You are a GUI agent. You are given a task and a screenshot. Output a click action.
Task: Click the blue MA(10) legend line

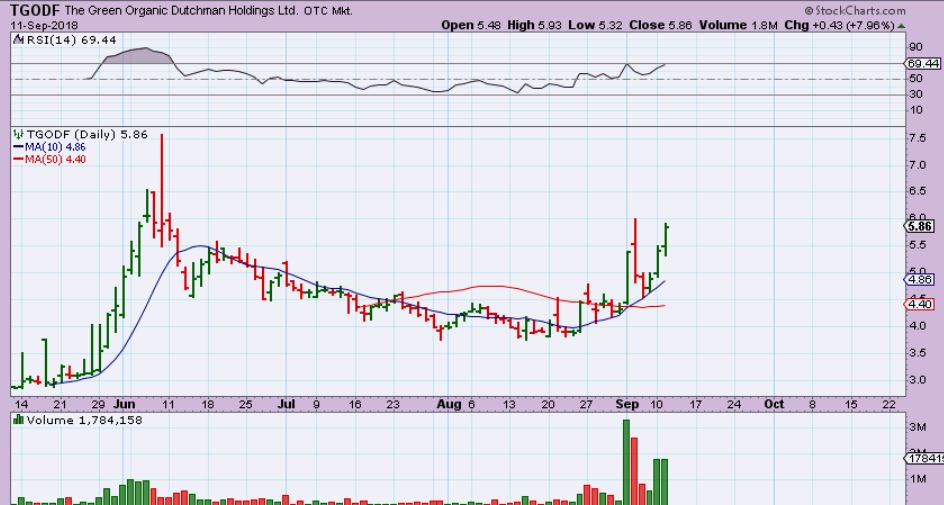click(18, 146)
